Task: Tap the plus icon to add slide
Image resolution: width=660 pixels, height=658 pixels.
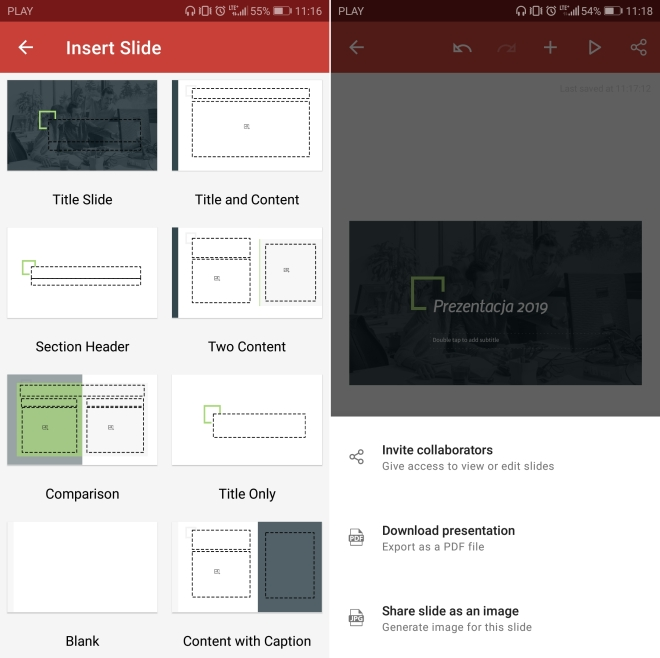Action: coord(550,47)
